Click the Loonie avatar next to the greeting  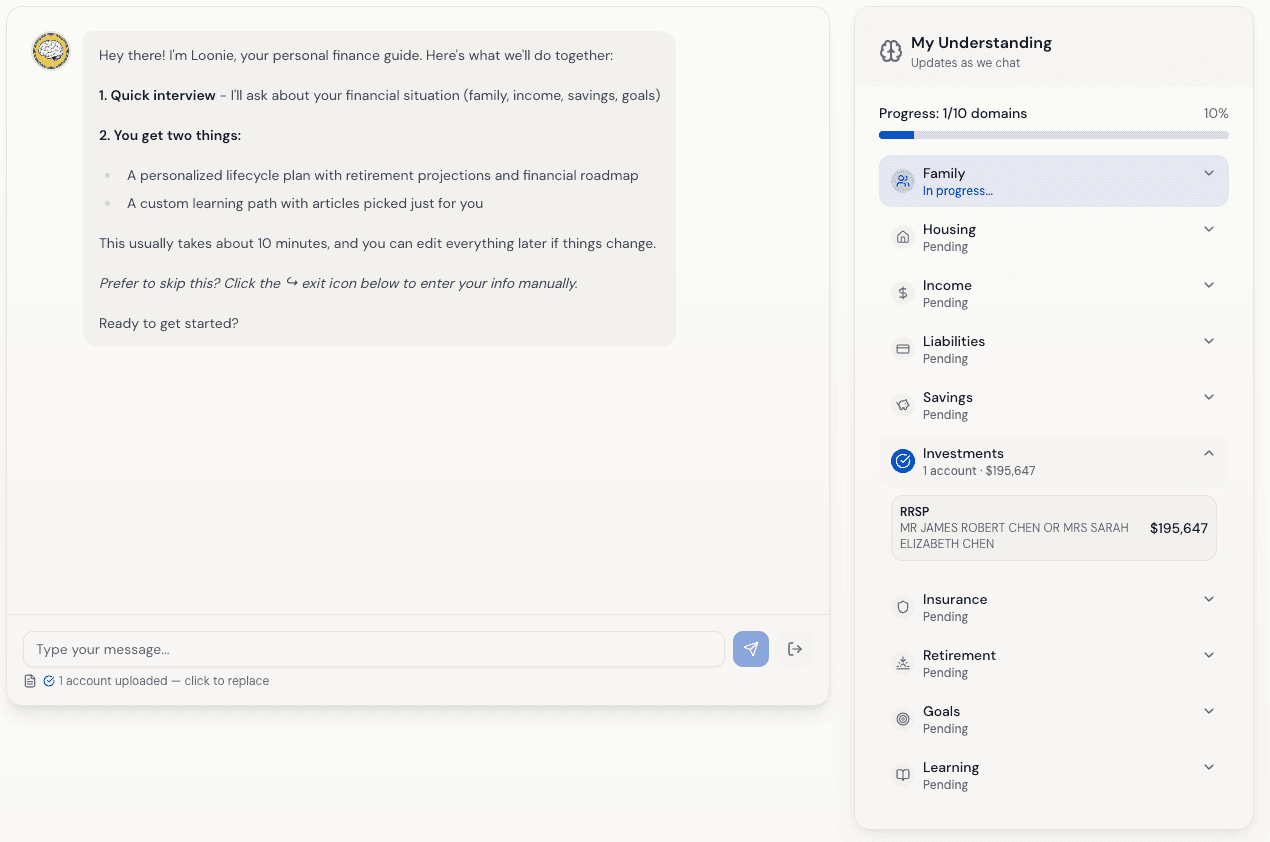coord(50,50)
